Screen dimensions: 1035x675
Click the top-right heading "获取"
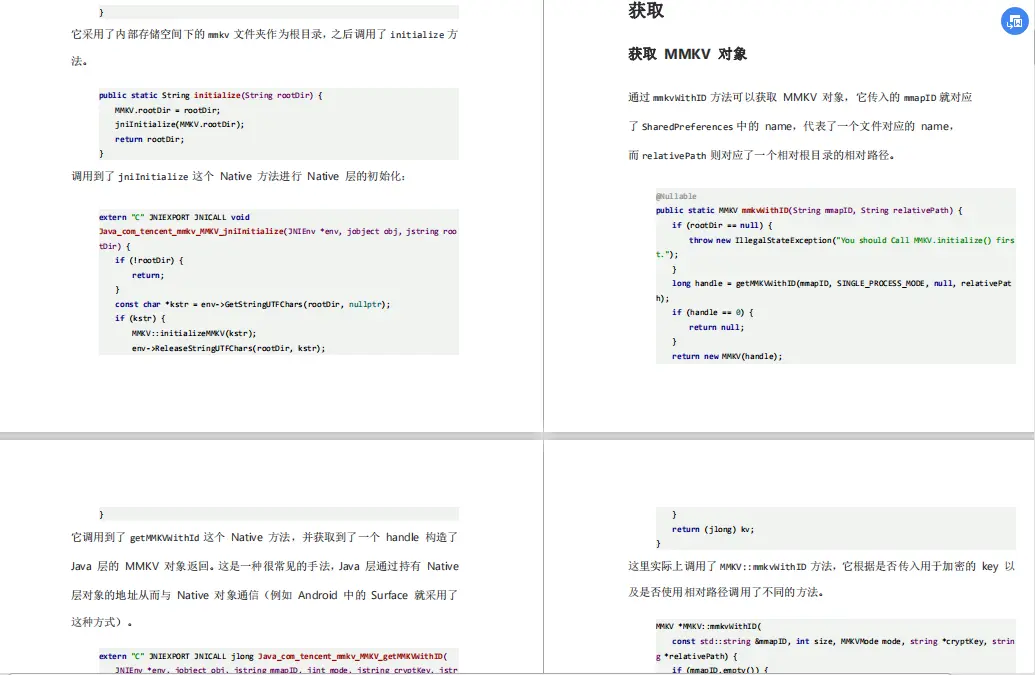pos(646,10)
